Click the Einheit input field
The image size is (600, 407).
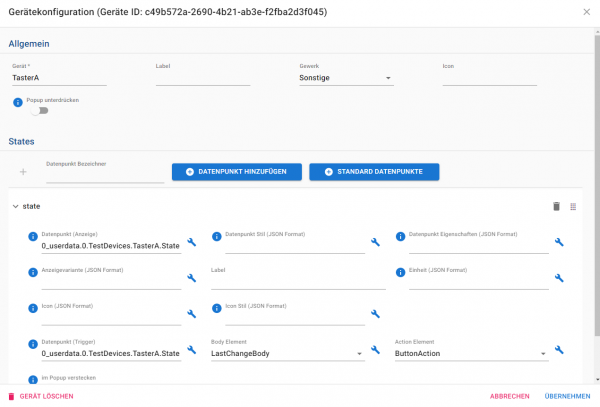pyautogui.click(x=479, y=282)
